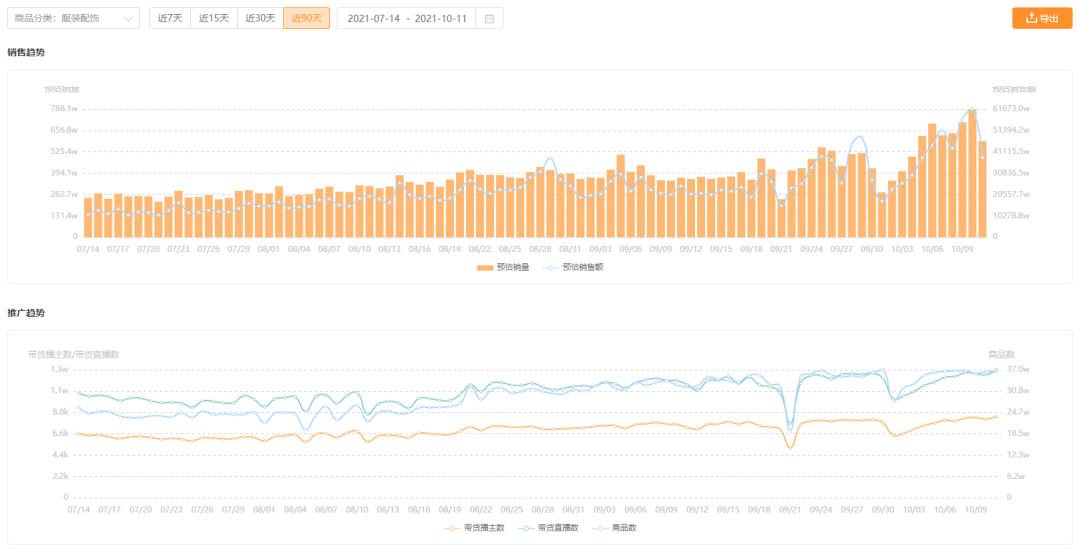This screenshot has width=1080, height=550.
Task: Switch to 近30天 range
Action: coord(260,19)
